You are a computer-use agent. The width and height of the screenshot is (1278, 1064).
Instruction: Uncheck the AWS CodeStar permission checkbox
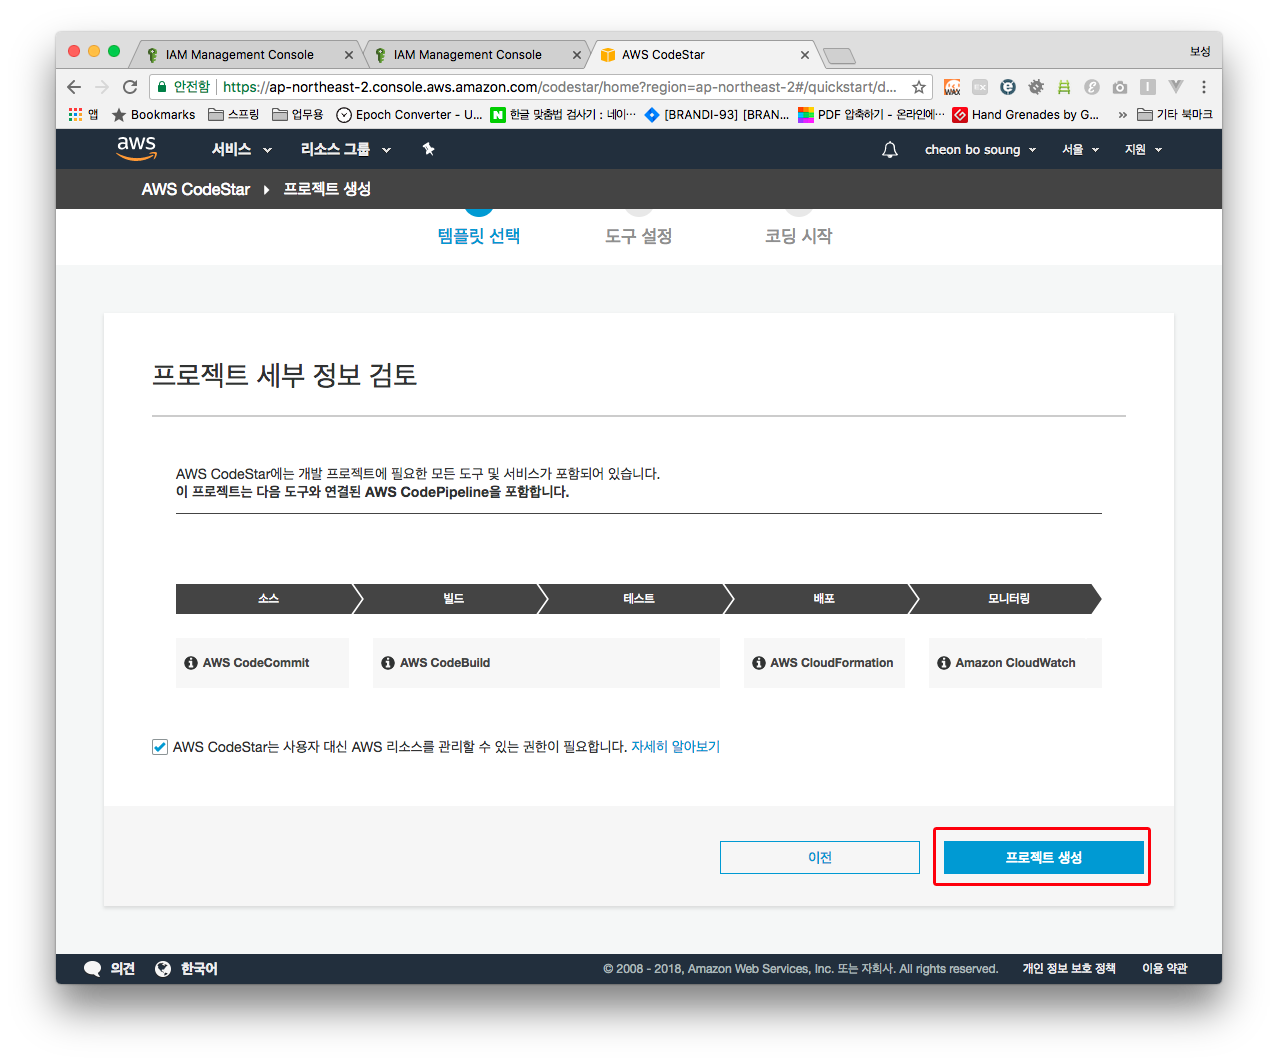click(160, 747)
